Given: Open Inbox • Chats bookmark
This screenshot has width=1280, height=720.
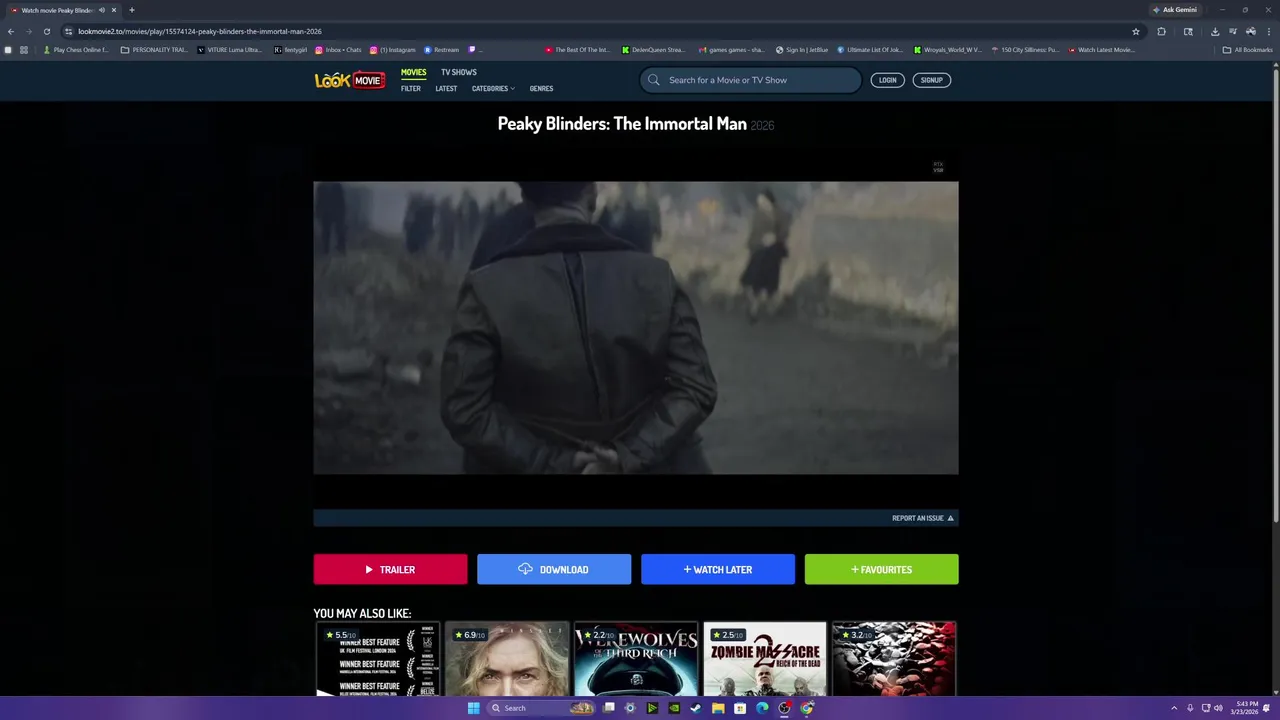Looking at the screenshot, I should tap(338, 50).
